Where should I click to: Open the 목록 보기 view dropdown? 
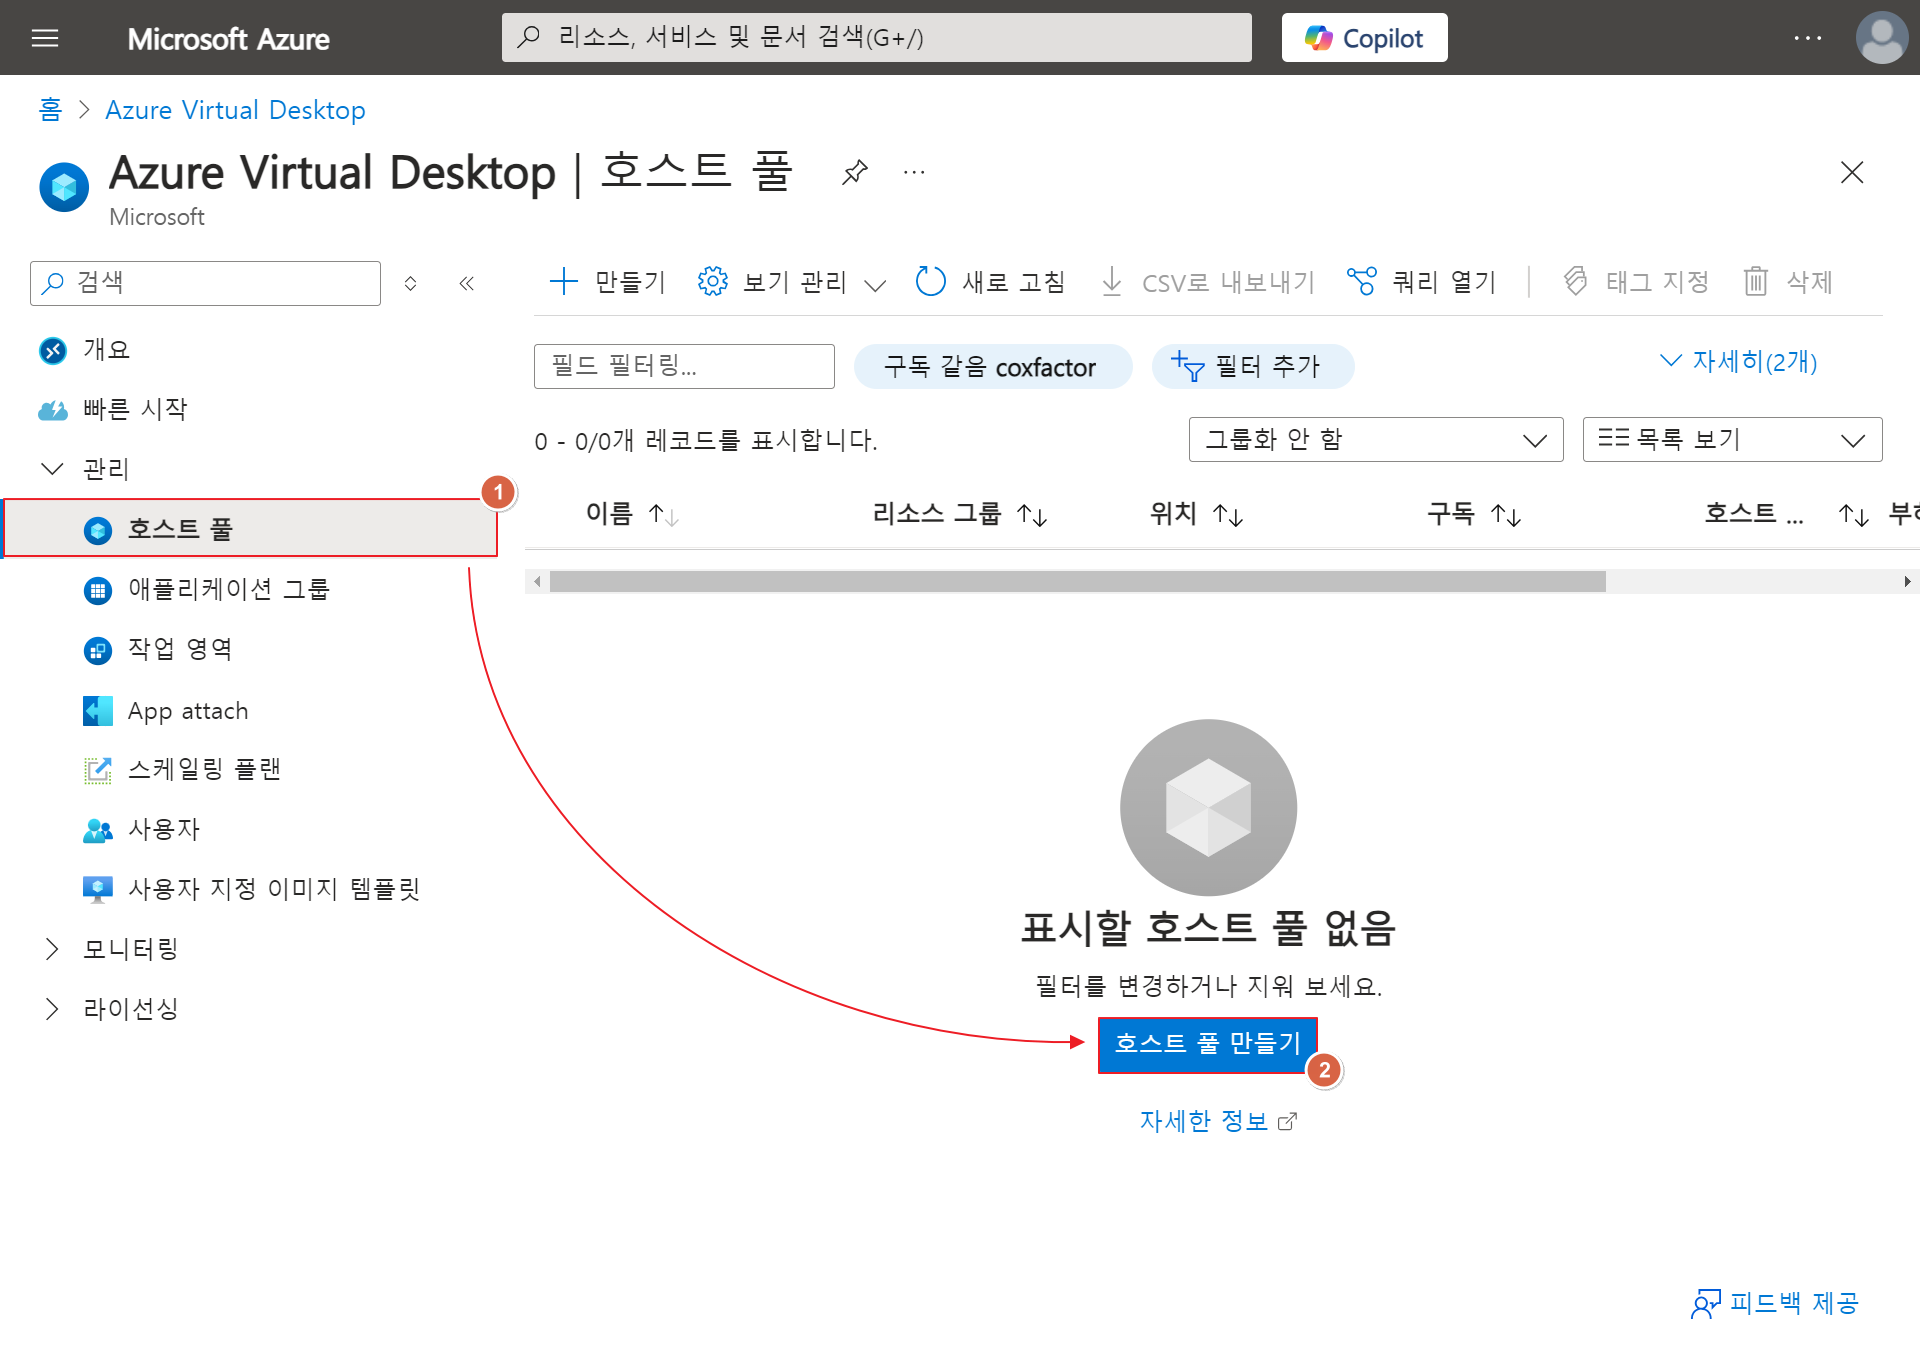tap(1731, 440)
